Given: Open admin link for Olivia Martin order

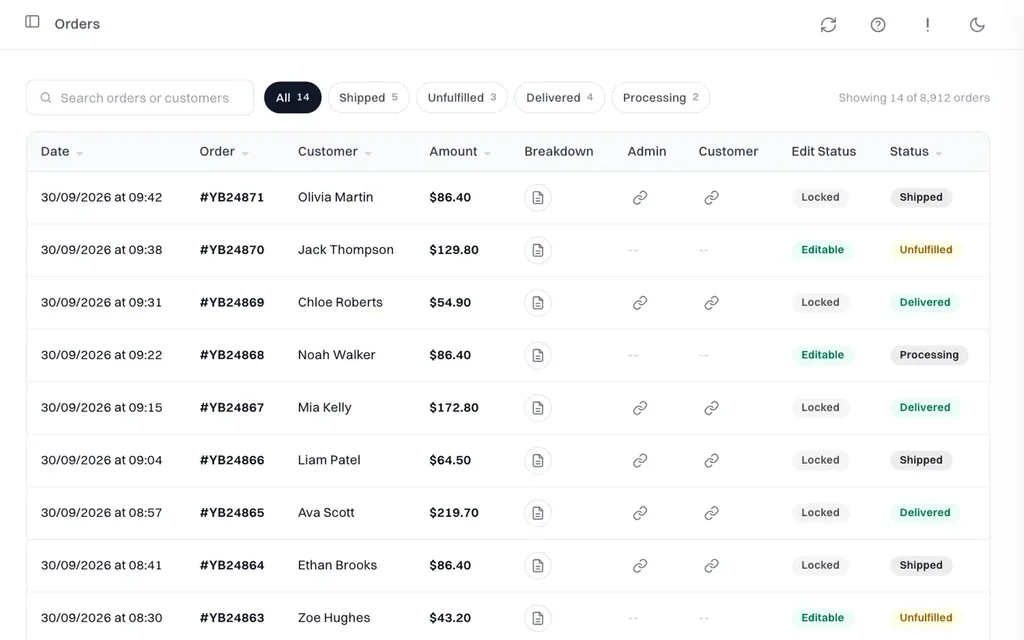Looking at the screenshot, I should pyautogui.click(x=640, y=197).
